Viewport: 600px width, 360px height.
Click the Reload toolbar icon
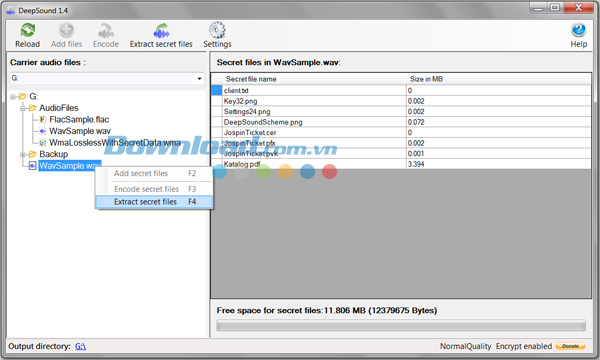28,30
